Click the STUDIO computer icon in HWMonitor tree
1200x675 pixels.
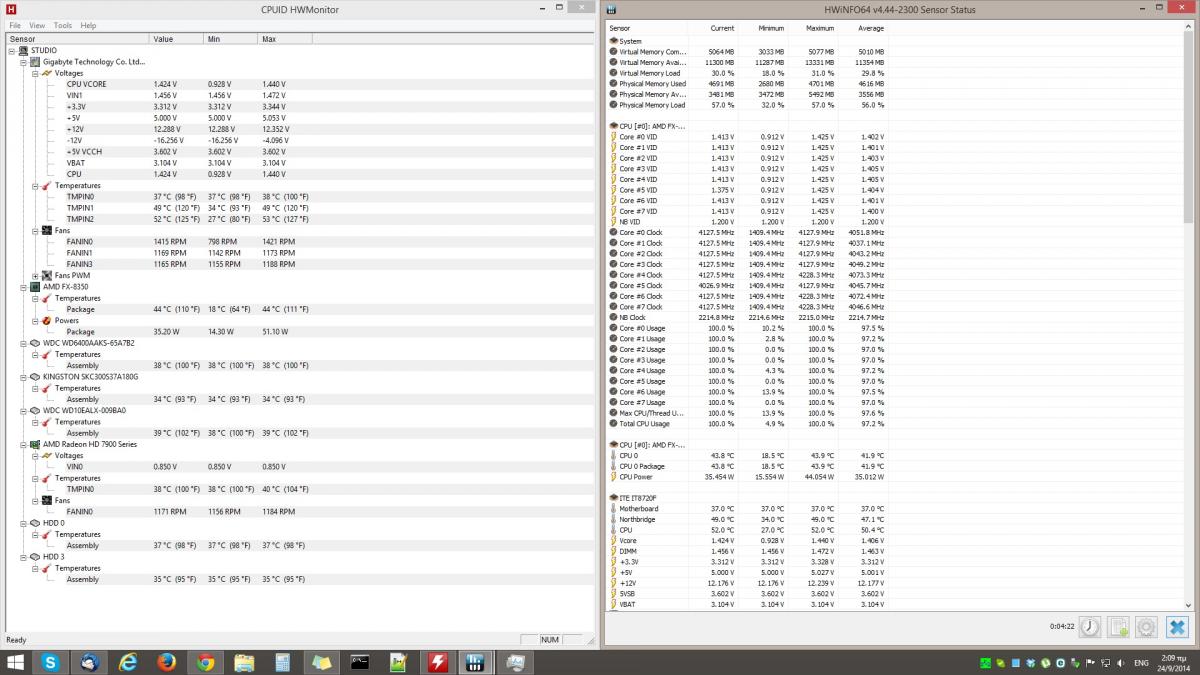23,50
